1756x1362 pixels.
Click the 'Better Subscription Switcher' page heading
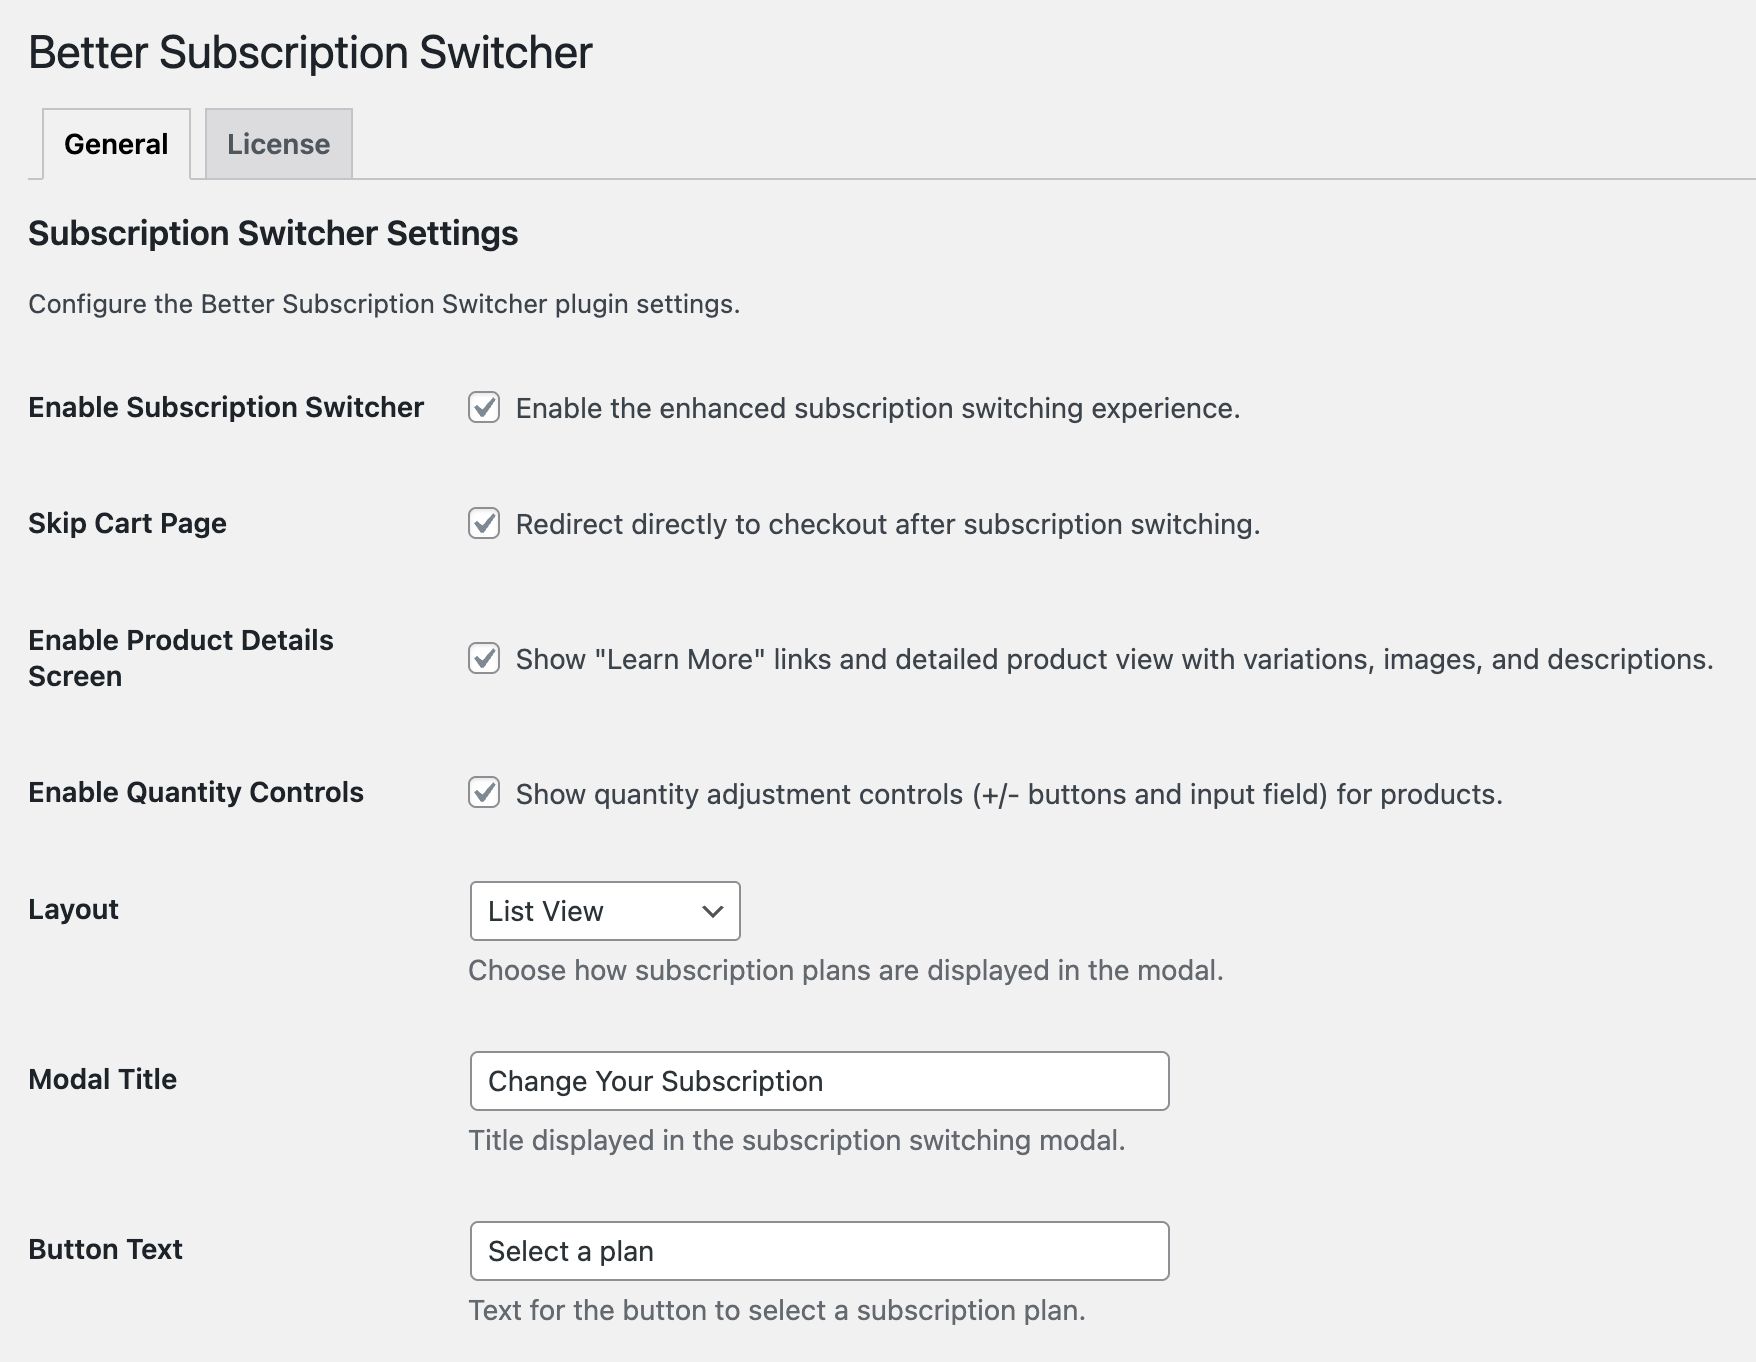(310, 53)
